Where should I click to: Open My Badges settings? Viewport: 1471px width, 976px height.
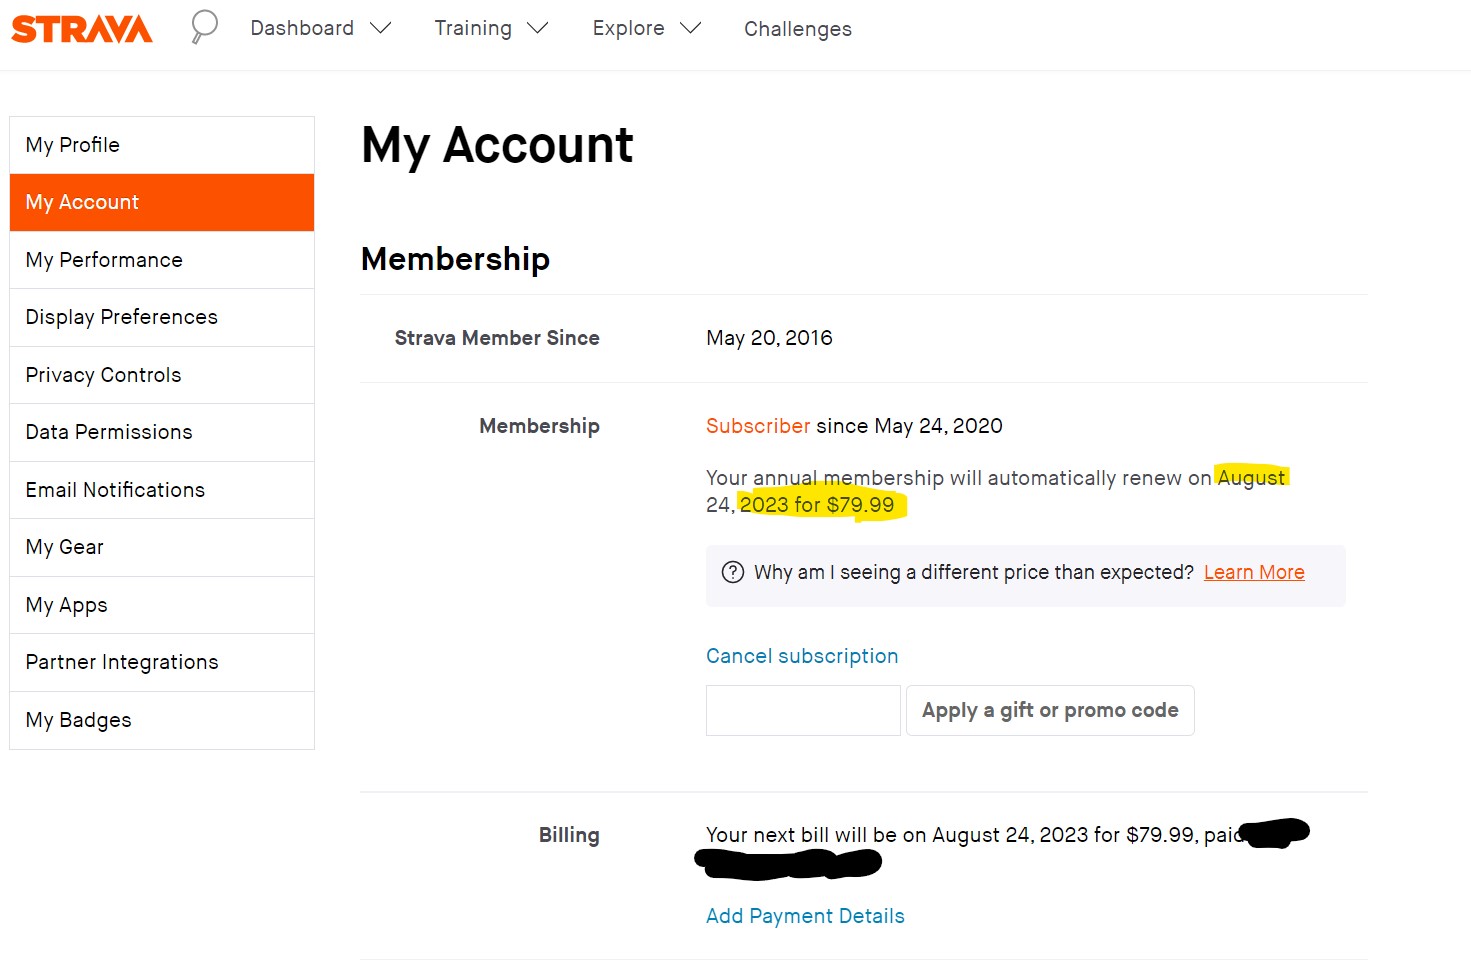pos(162,720)
